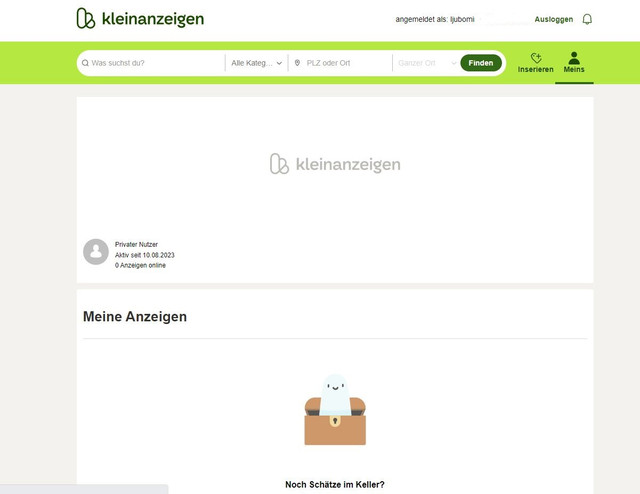This screenshot has height=494, width=640.
Task: Click the grey user avatar
Action: pos(96,251)
